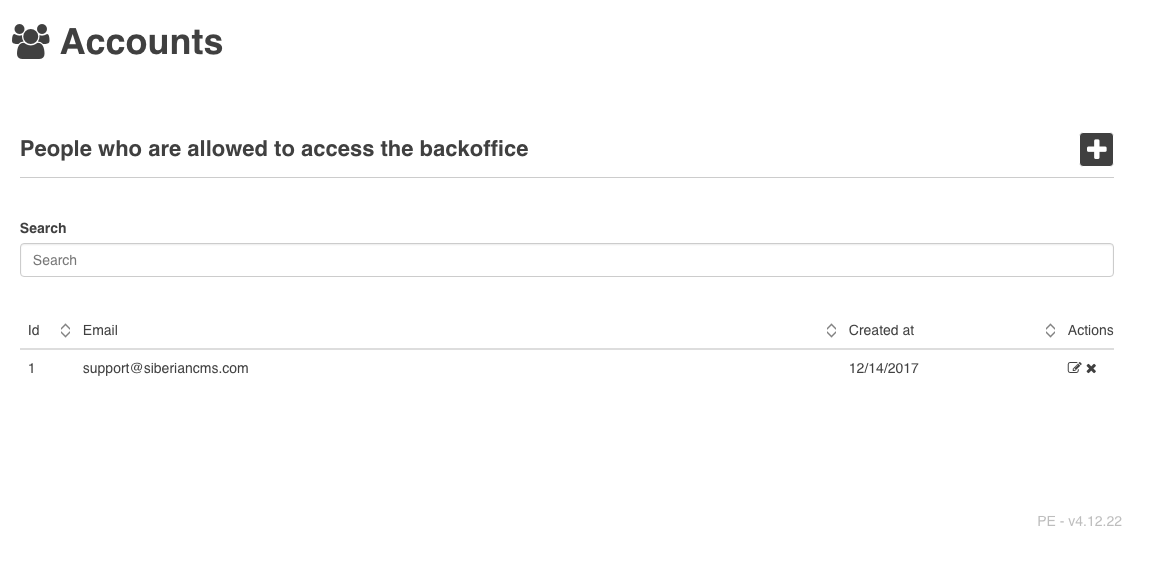Sort by Created at using arrows
This screenshot has height=566, width=1149.
[1050, 330]
